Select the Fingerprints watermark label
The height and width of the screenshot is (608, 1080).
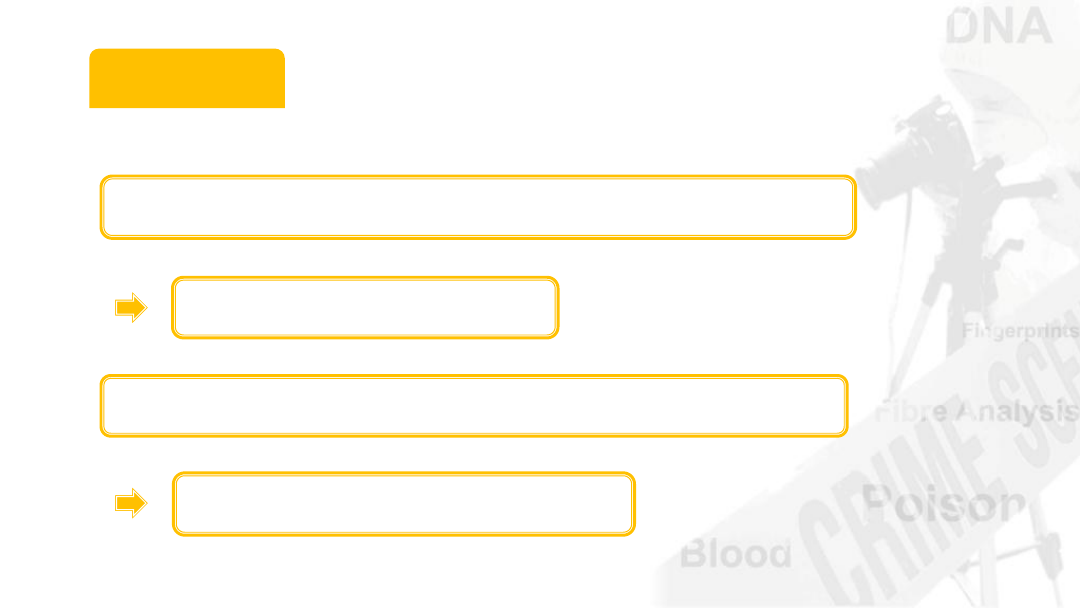click(1020, 331)
